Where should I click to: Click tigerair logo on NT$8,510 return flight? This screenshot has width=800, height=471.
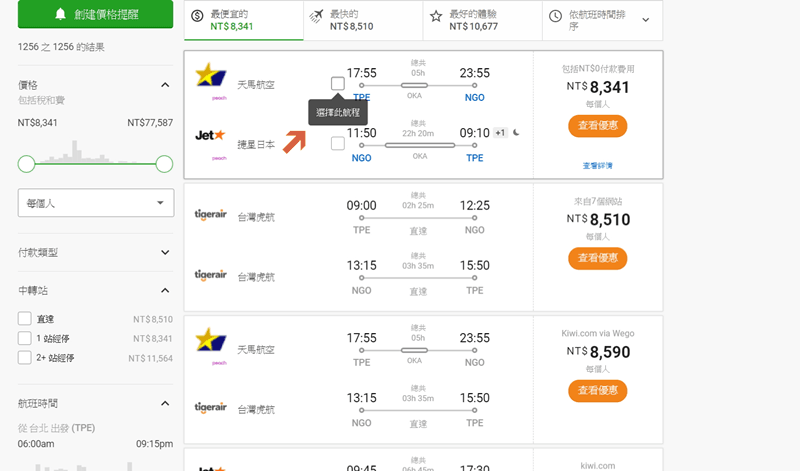coord(211,275)
